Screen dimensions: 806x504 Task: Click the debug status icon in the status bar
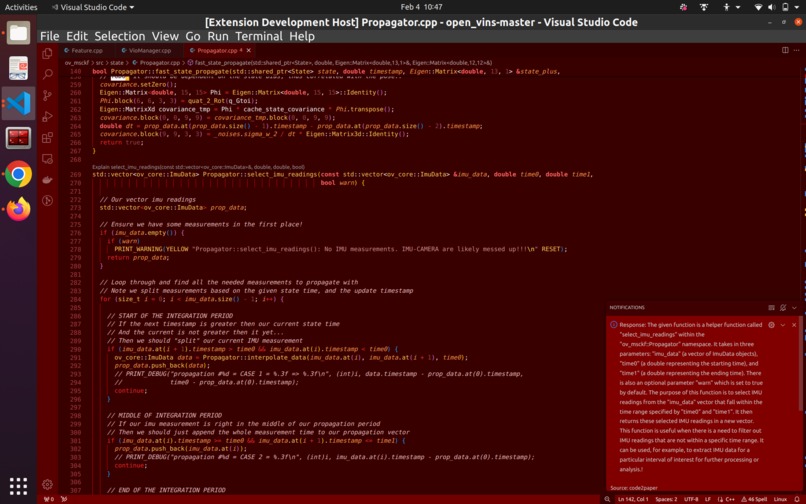64,499
